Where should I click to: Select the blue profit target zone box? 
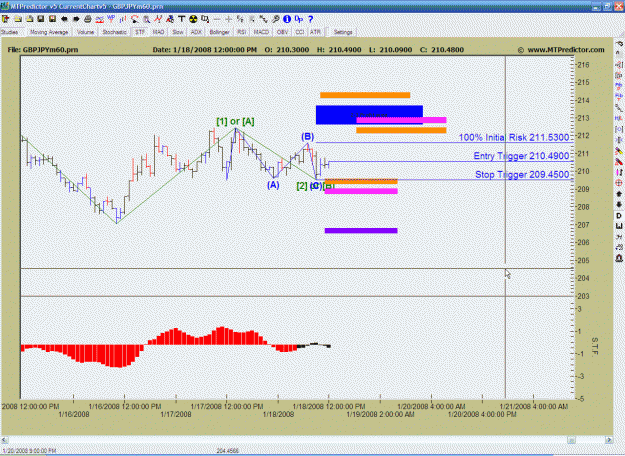369,115
